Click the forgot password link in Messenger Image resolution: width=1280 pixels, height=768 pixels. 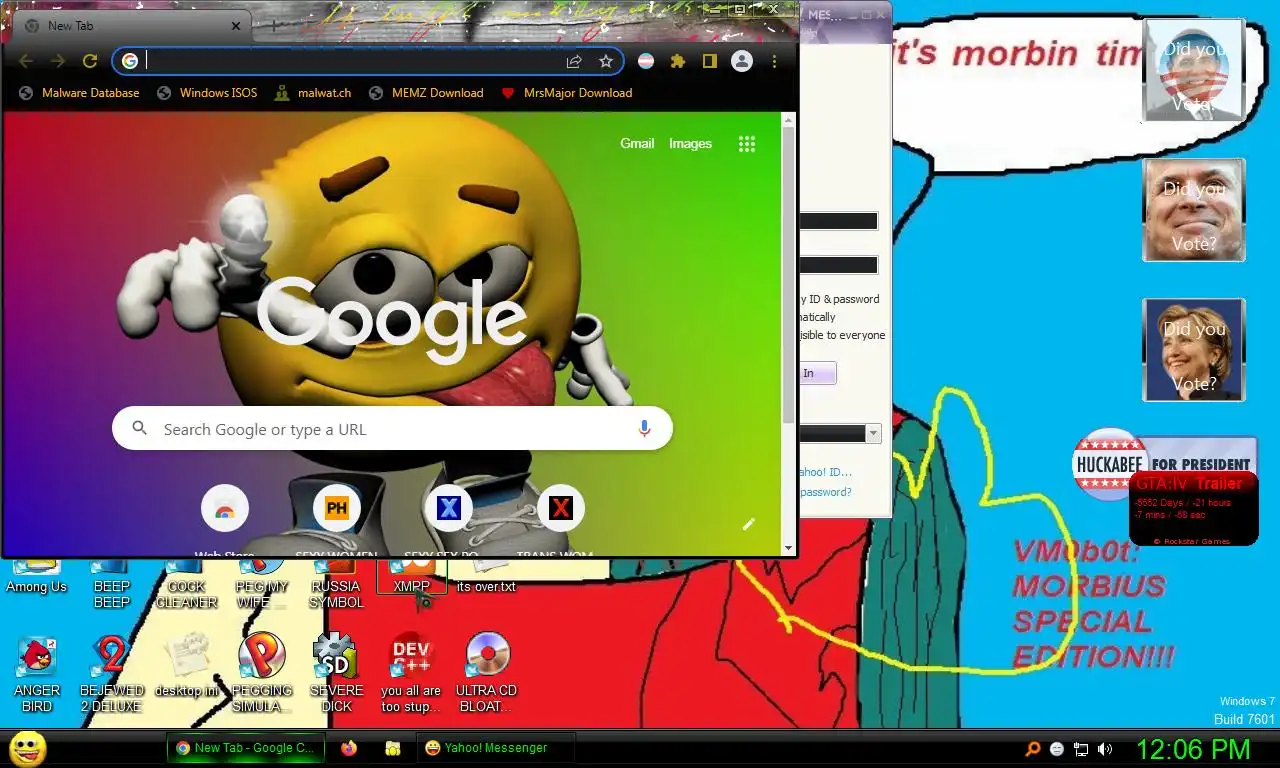(x=825, y=492)
